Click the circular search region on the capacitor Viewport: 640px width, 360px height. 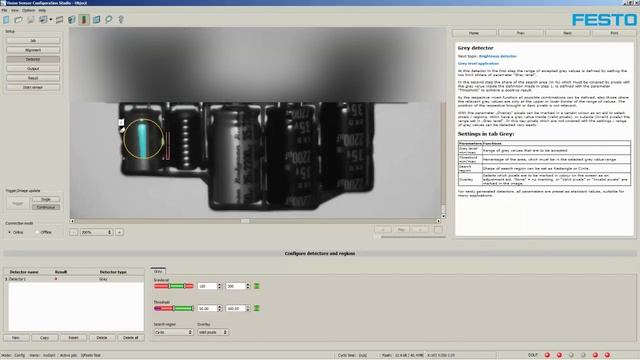point(143,139)
